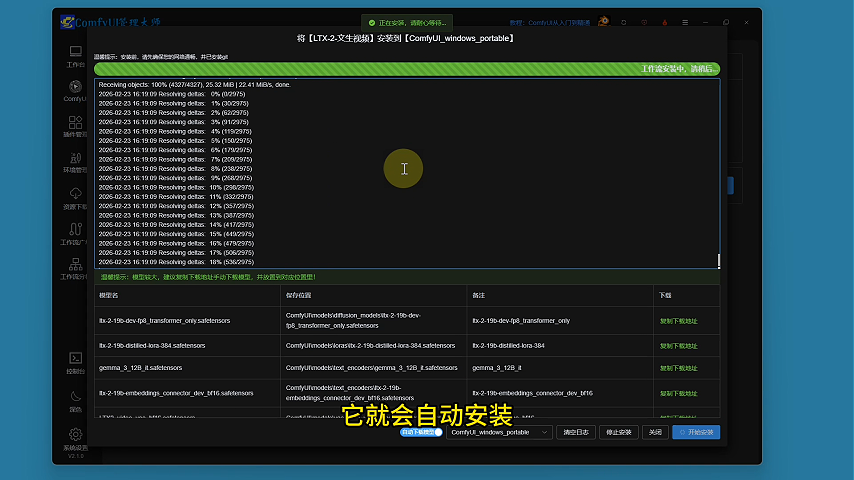Click log line Resolving deltas: 10% (298/2975)
The image size is (854, 480).
(176, 187)
